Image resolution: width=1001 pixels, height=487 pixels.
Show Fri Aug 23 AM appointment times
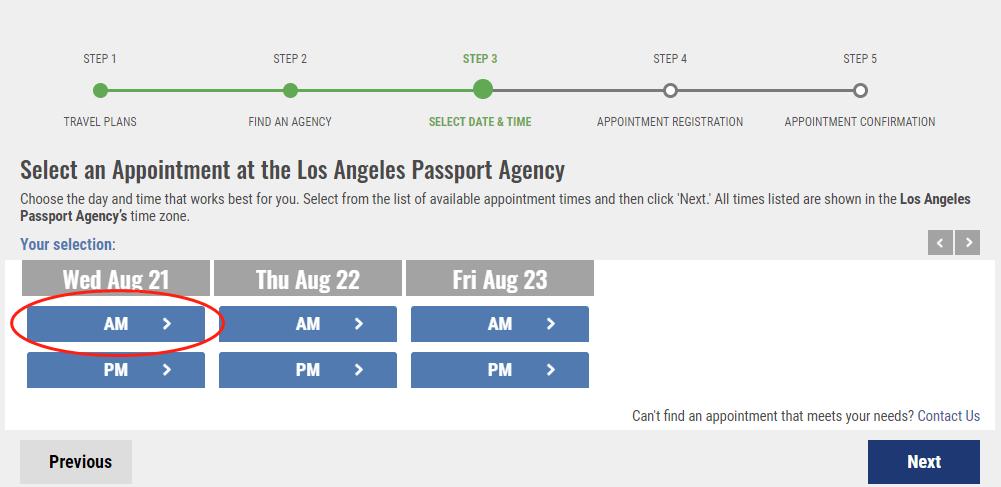(500, 324)
